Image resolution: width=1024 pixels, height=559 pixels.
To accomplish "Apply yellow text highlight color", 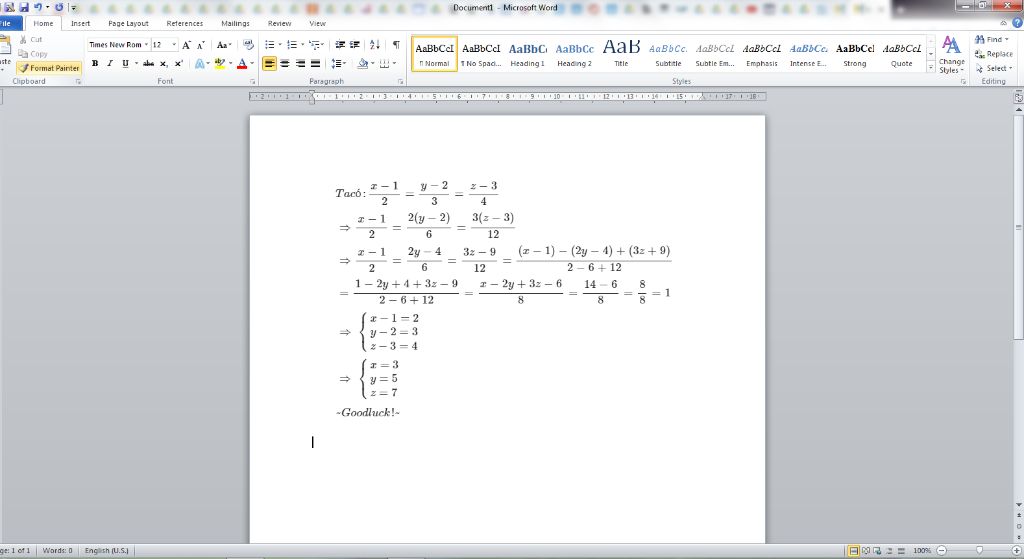I will pos(220,63).
